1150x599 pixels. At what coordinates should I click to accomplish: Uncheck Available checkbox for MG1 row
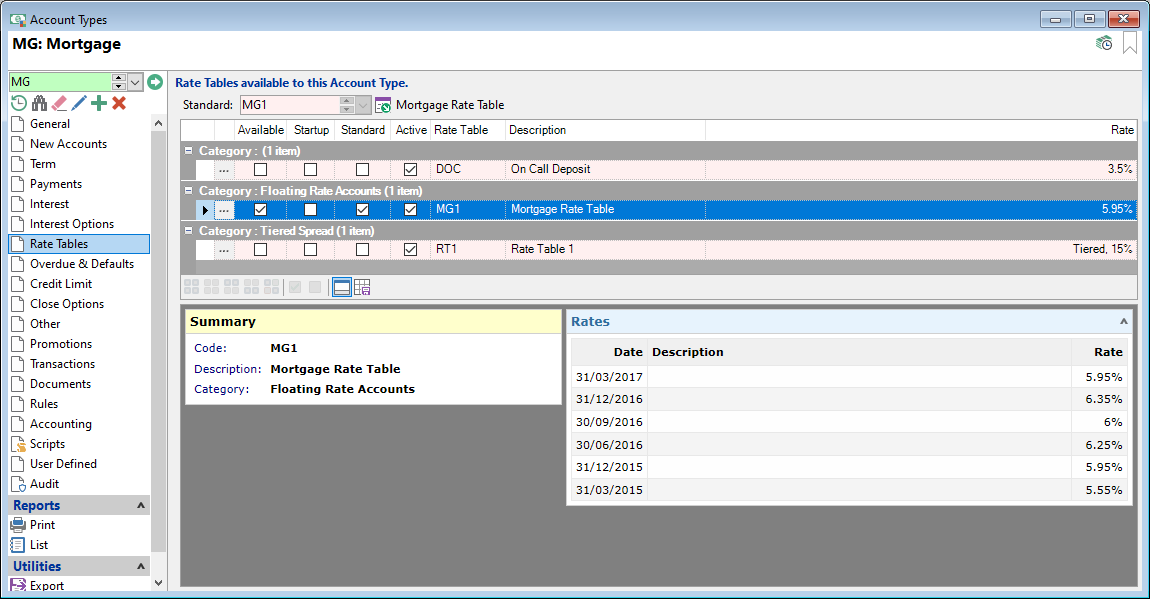(260, 210)
